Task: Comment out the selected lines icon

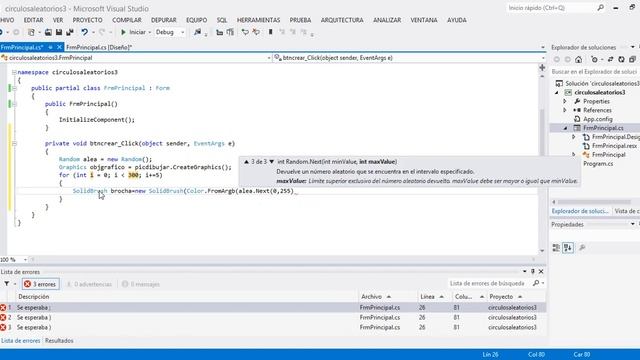Action: 245,32
